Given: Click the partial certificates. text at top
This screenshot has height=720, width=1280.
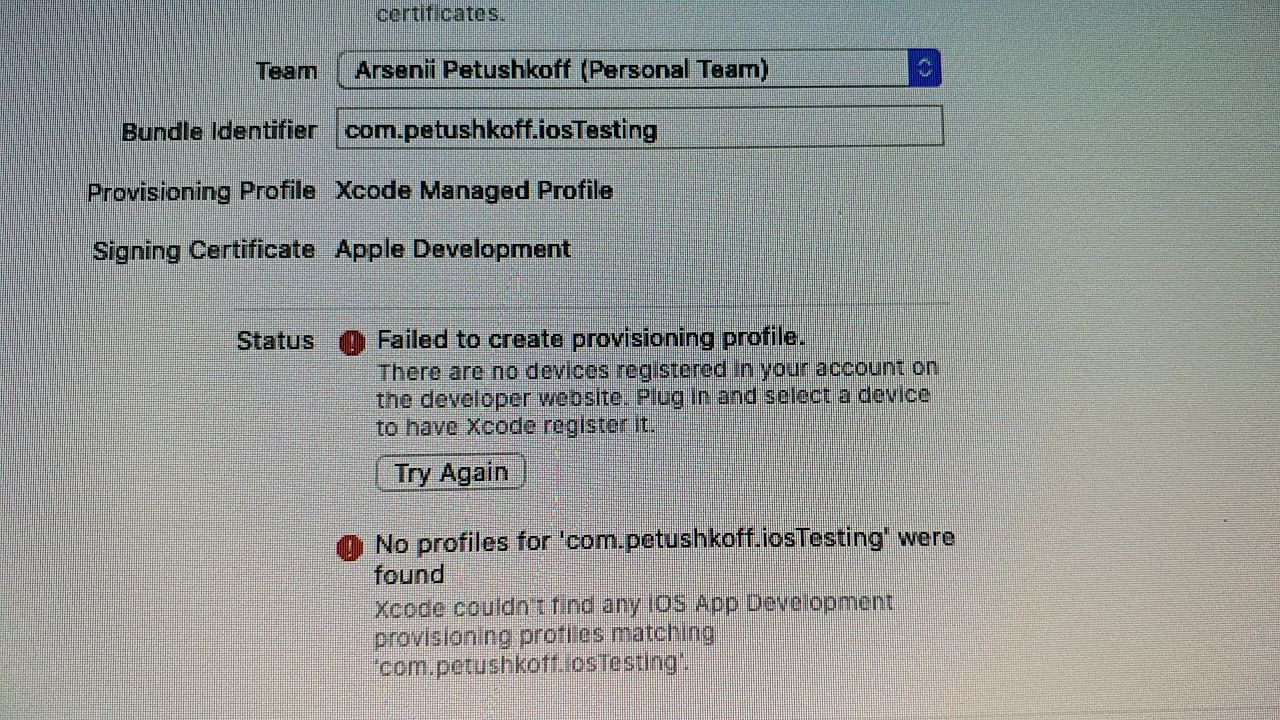Looking at the screenshot, I should coord(440,14).
